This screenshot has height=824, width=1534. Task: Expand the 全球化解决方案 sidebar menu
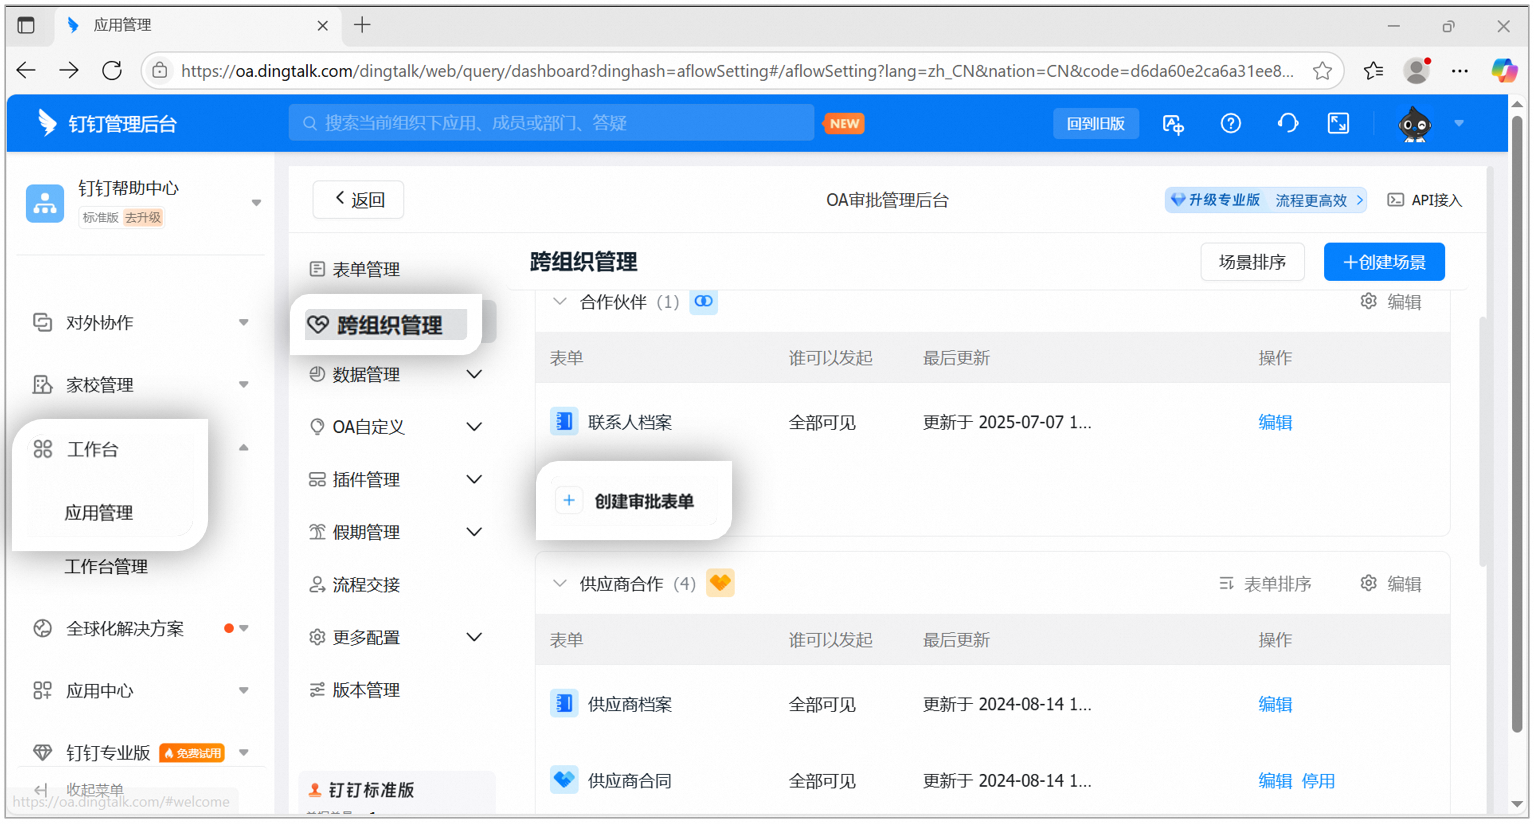(x=244, y=628)
